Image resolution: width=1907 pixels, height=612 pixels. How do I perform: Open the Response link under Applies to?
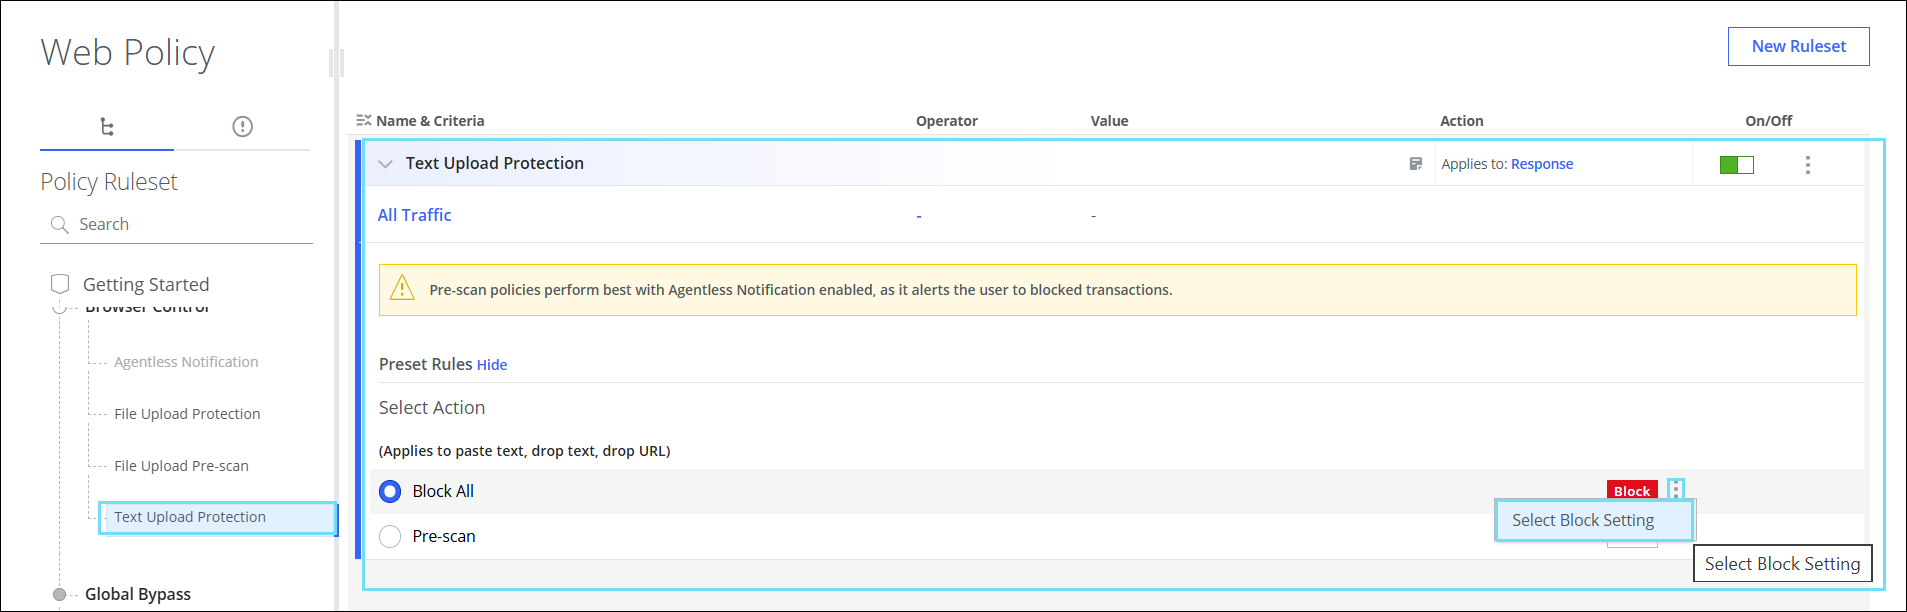[x=1541, y=164]
